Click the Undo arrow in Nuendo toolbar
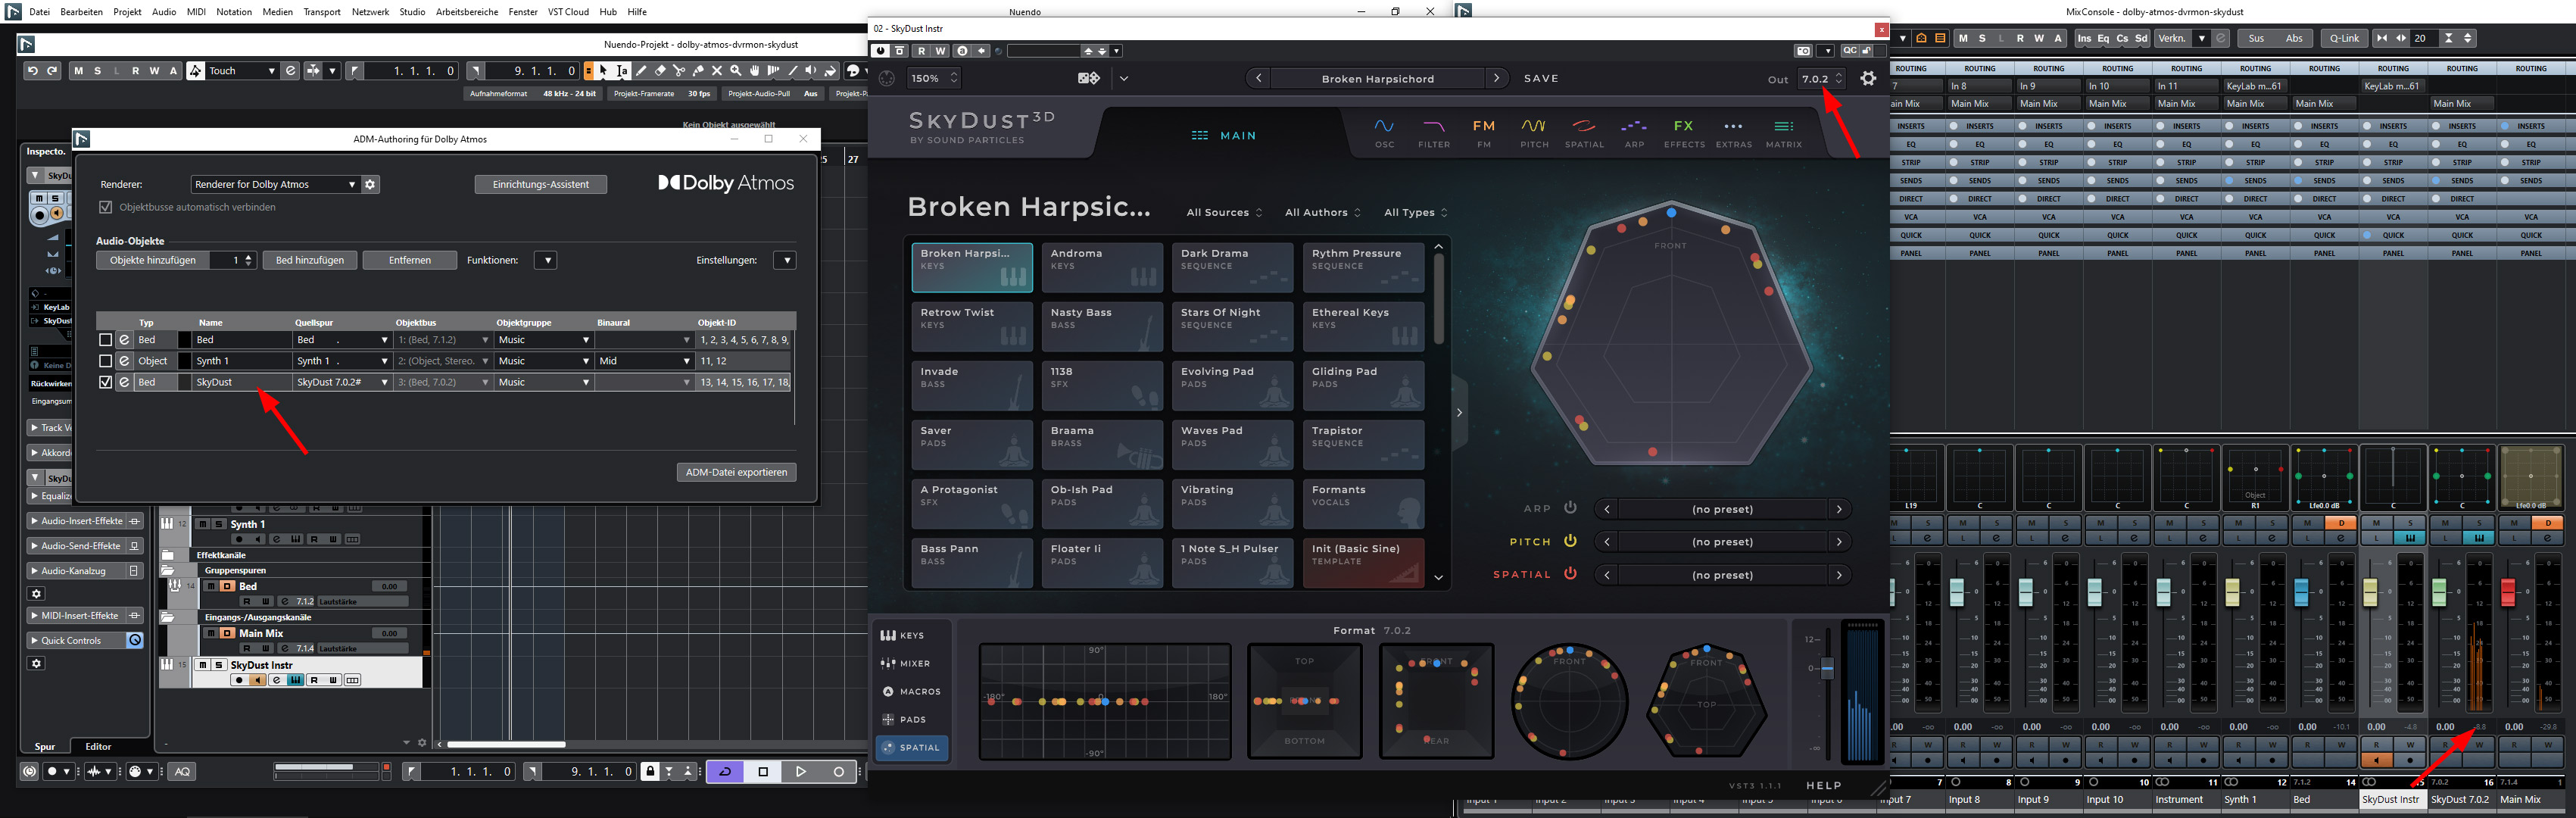Viewport: 2576px width, 818px height. click(x=33, y=71)
